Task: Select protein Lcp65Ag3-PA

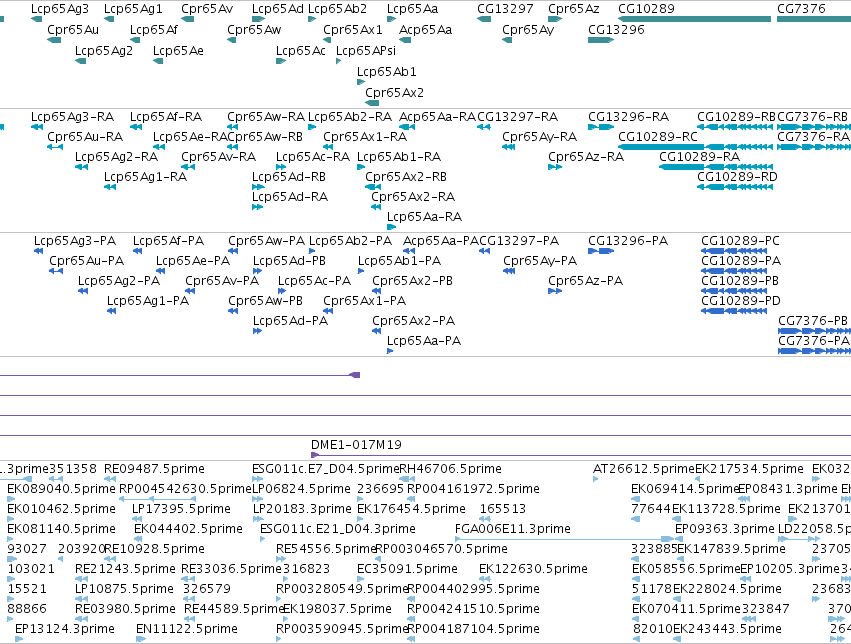Action: [75, 241]
